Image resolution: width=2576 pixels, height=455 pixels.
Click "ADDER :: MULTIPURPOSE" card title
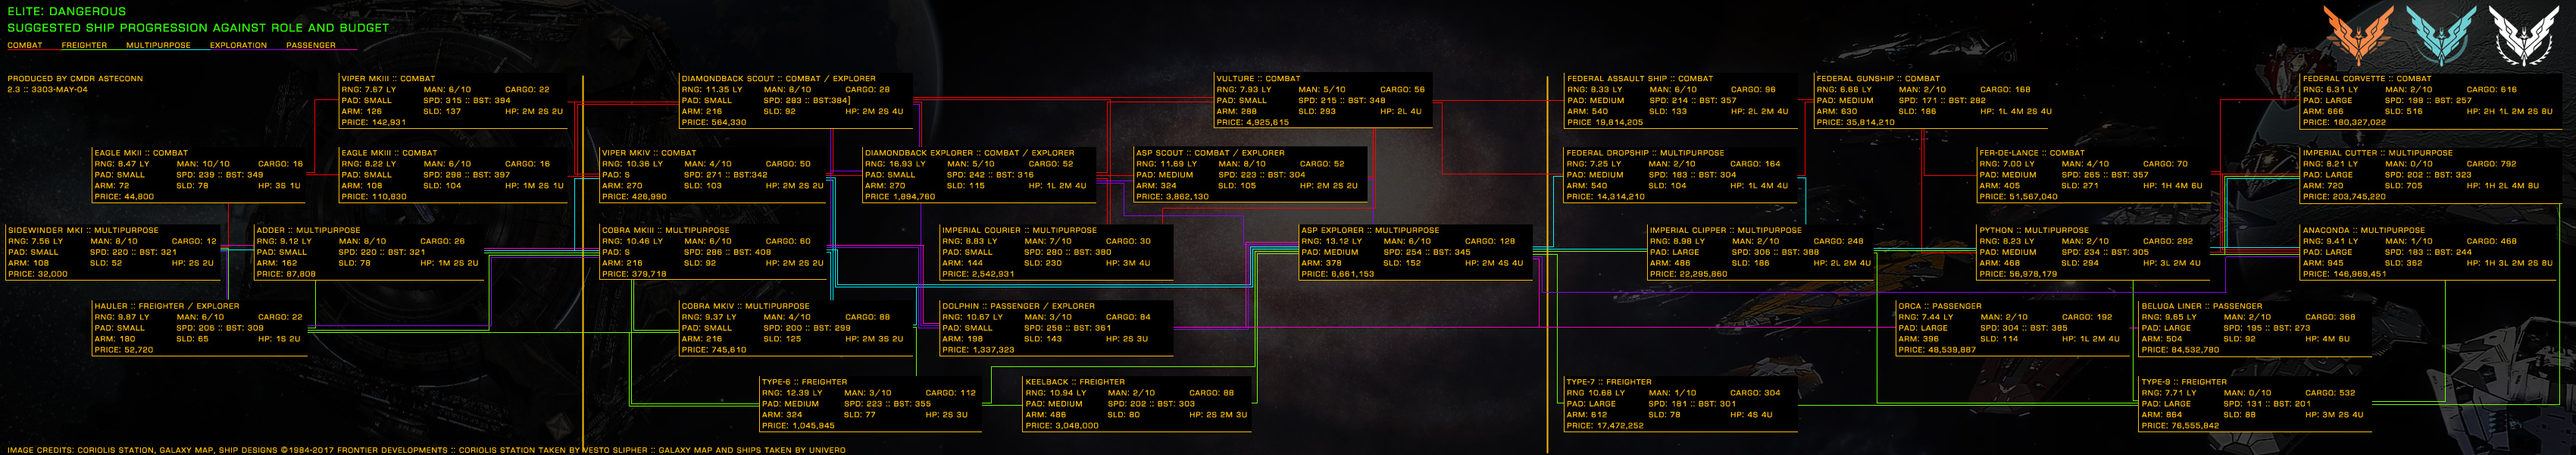click(x=308, y=230)
